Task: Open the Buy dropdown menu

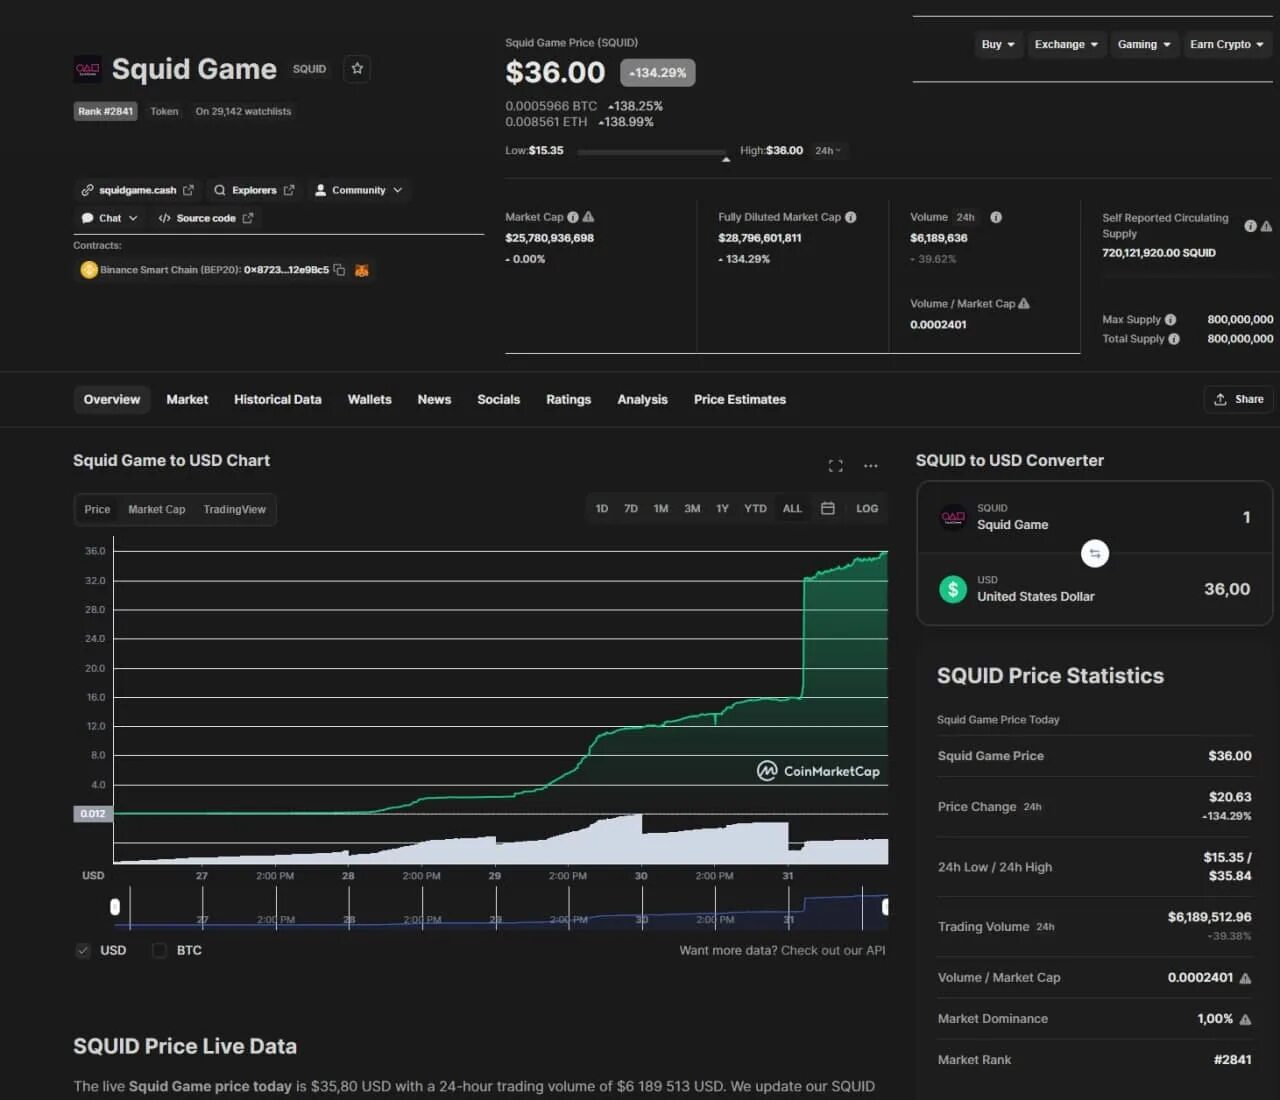Action: tap(998, 44)
